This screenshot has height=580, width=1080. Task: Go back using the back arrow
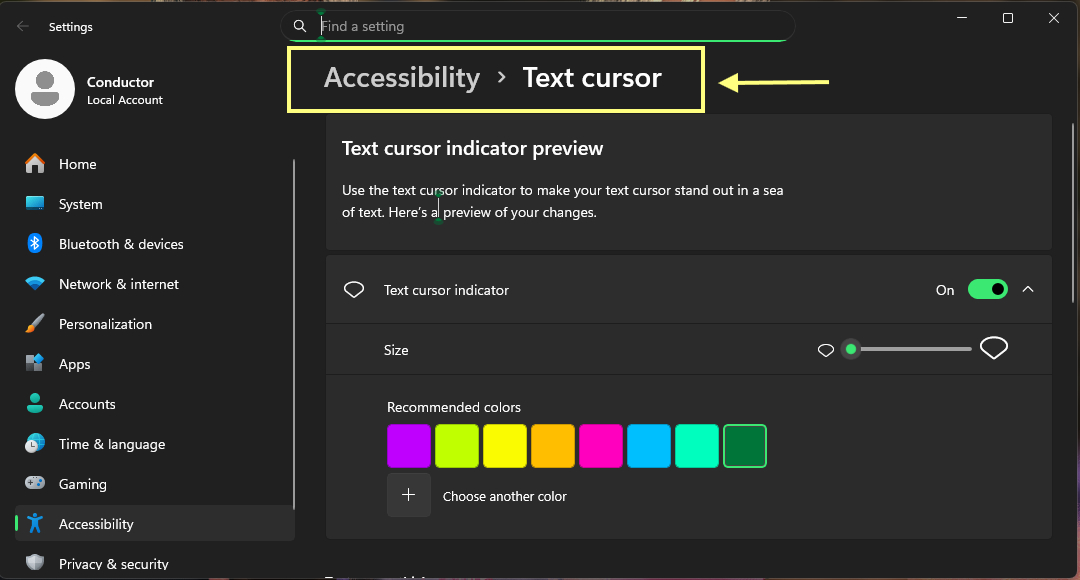pos(23,27)
